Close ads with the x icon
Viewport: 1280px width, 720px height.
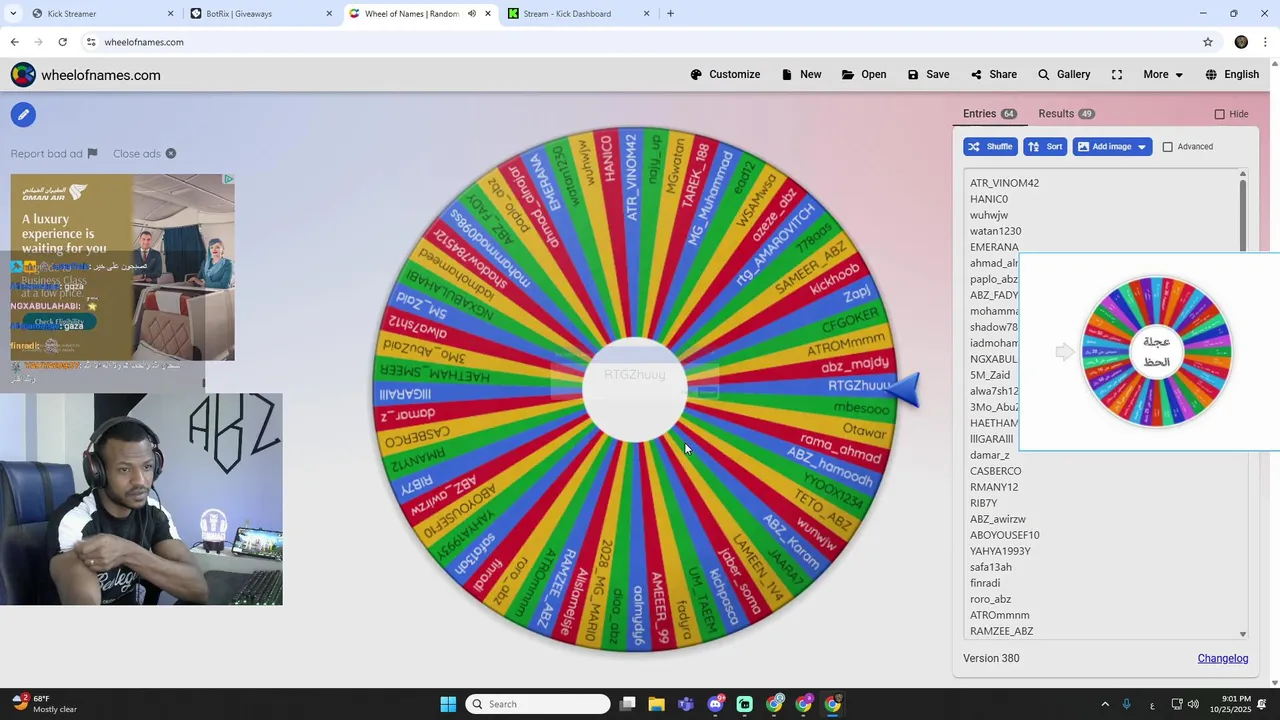point(171,153)
